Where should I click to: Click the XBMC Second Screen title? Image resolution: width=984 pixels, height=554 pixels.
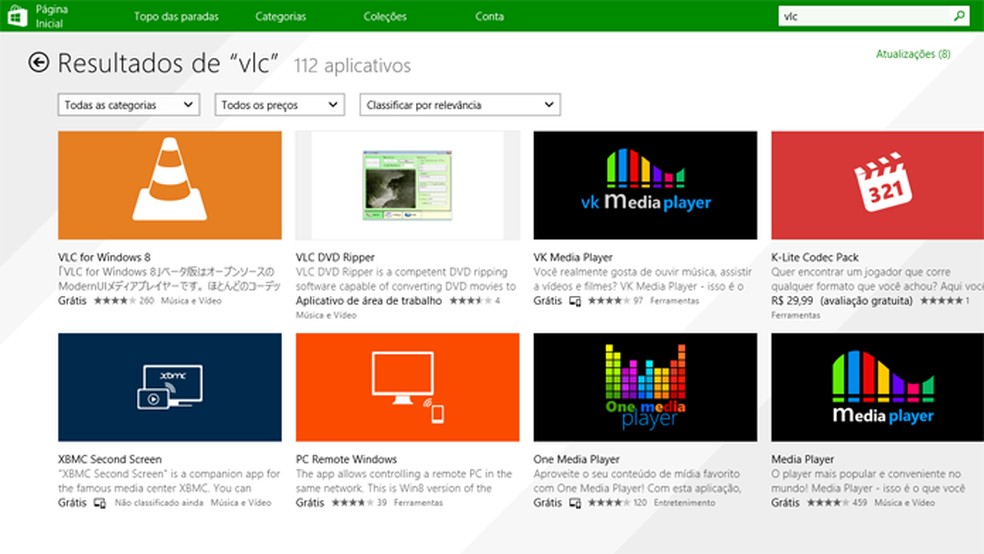(x=110, y=459)
